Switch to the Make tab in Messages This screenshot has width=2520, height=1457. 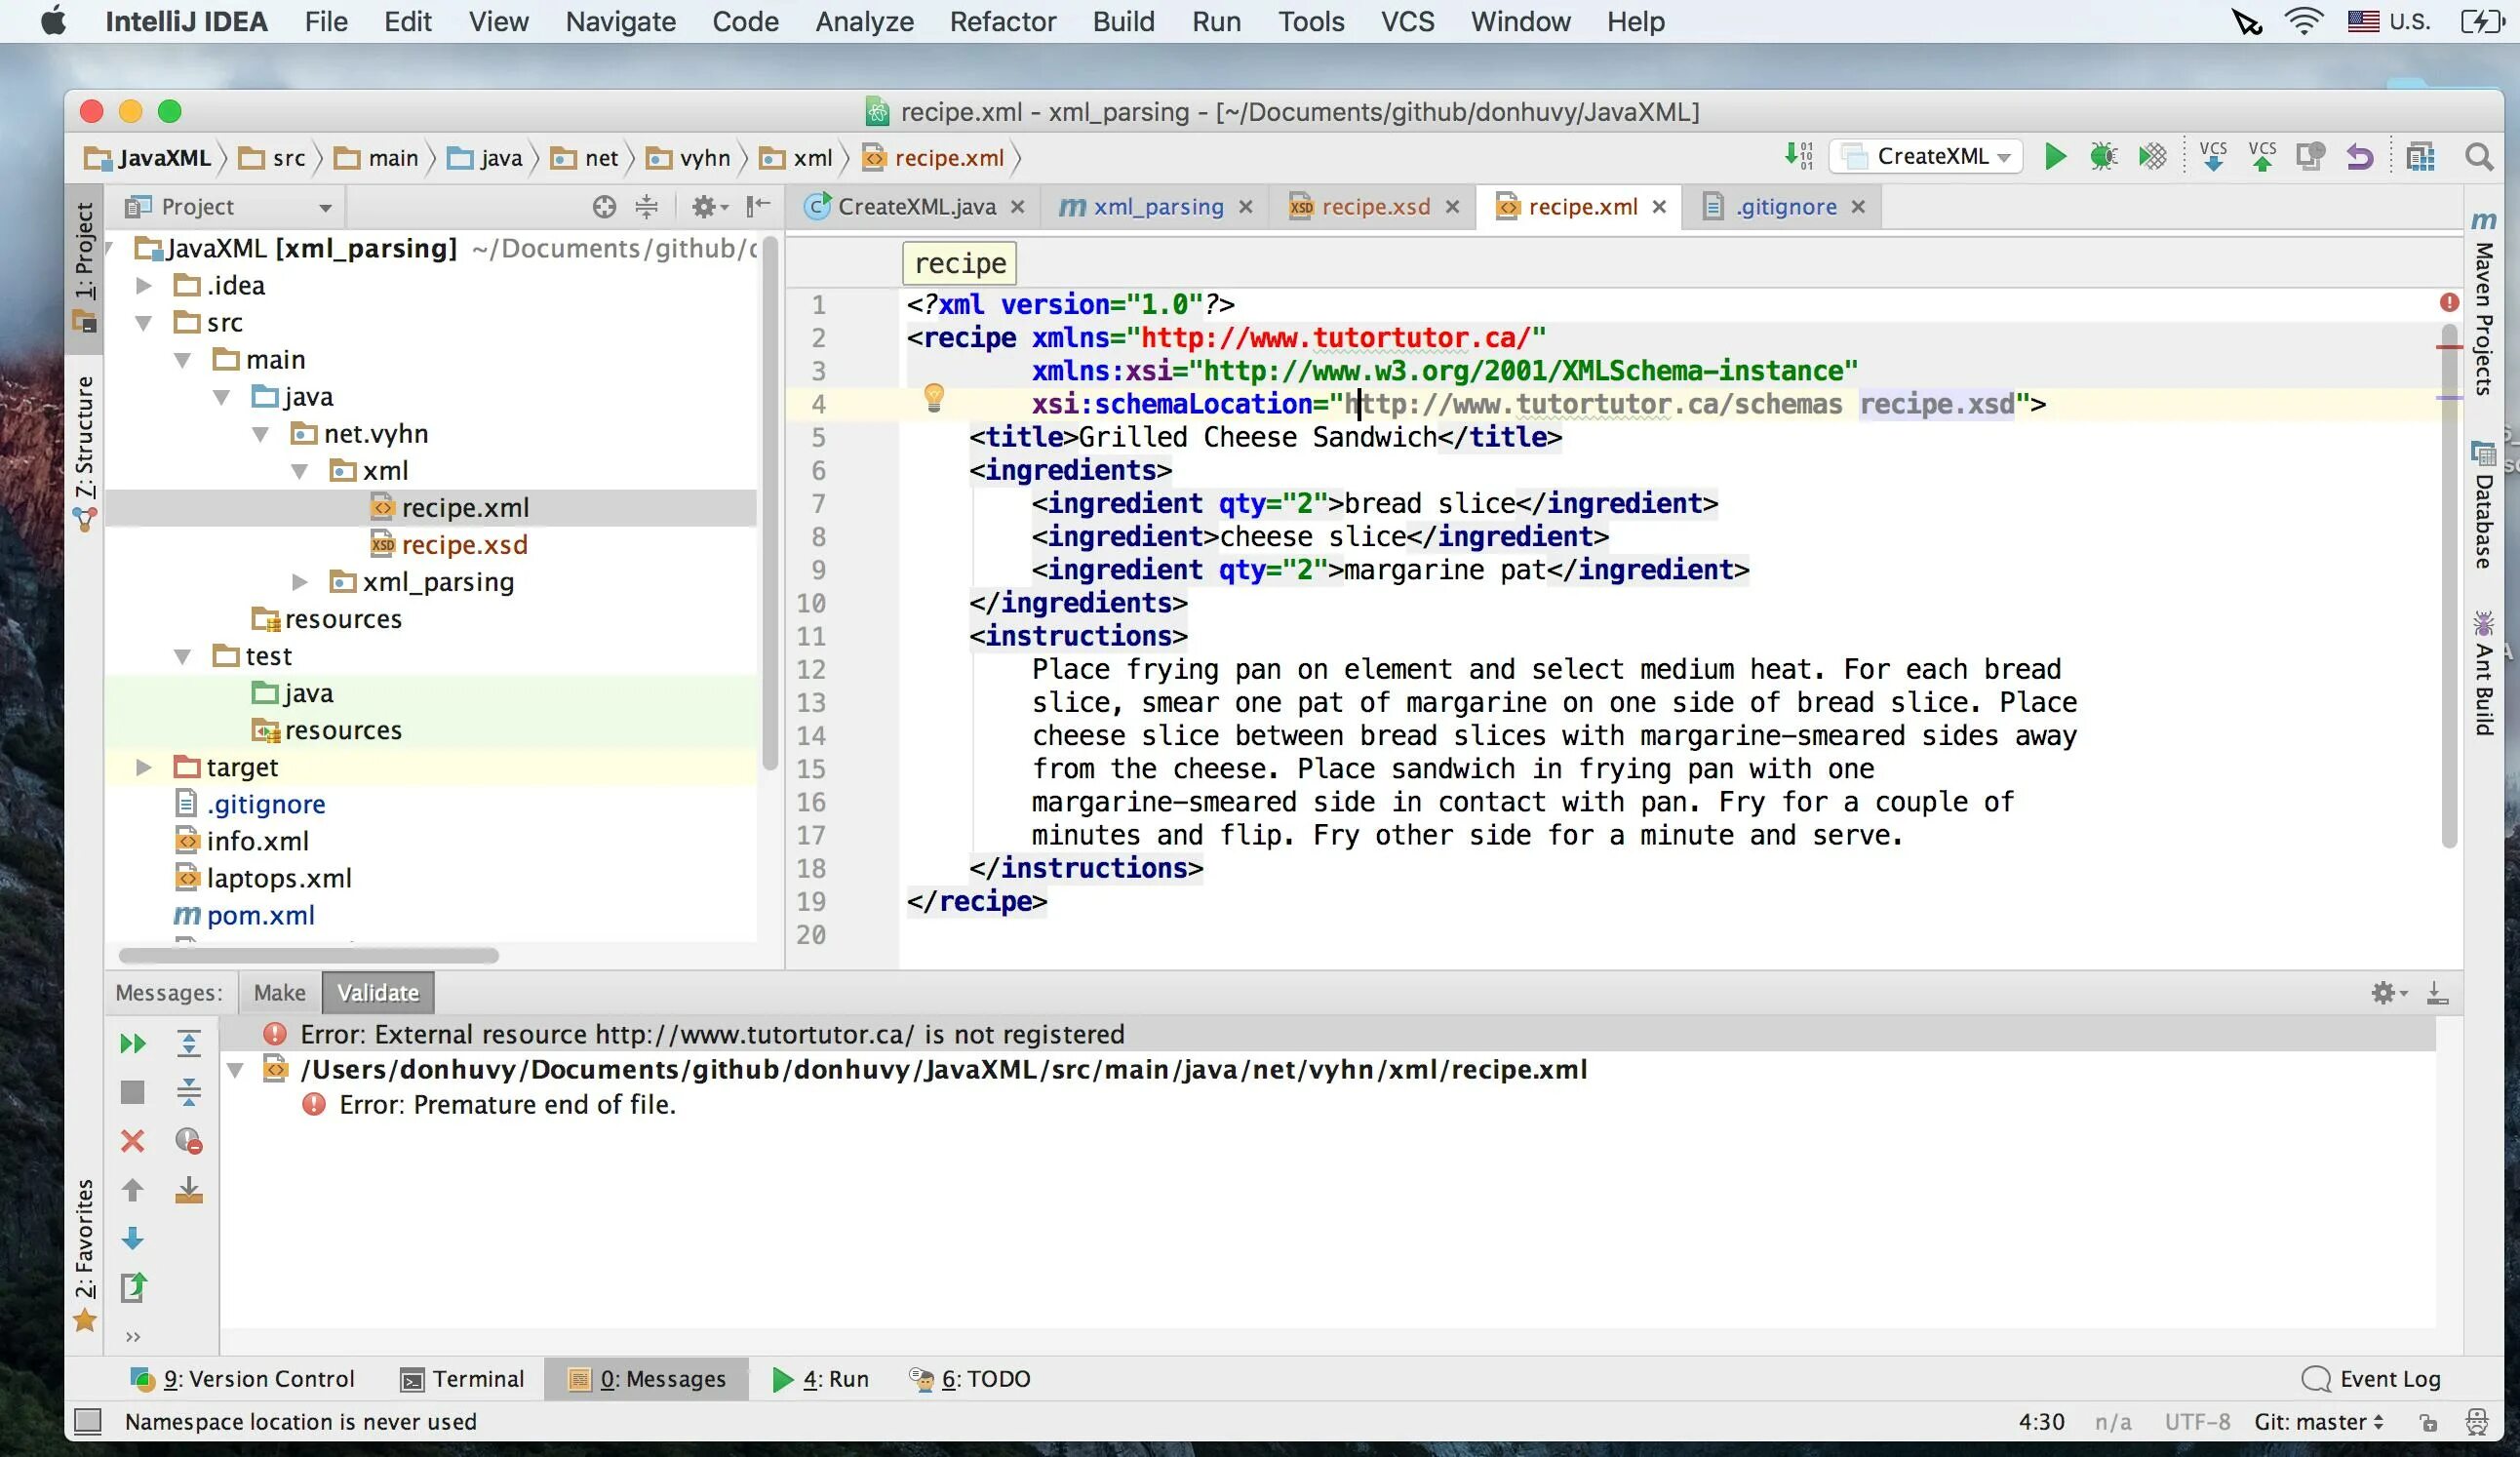tap(279, 992)
